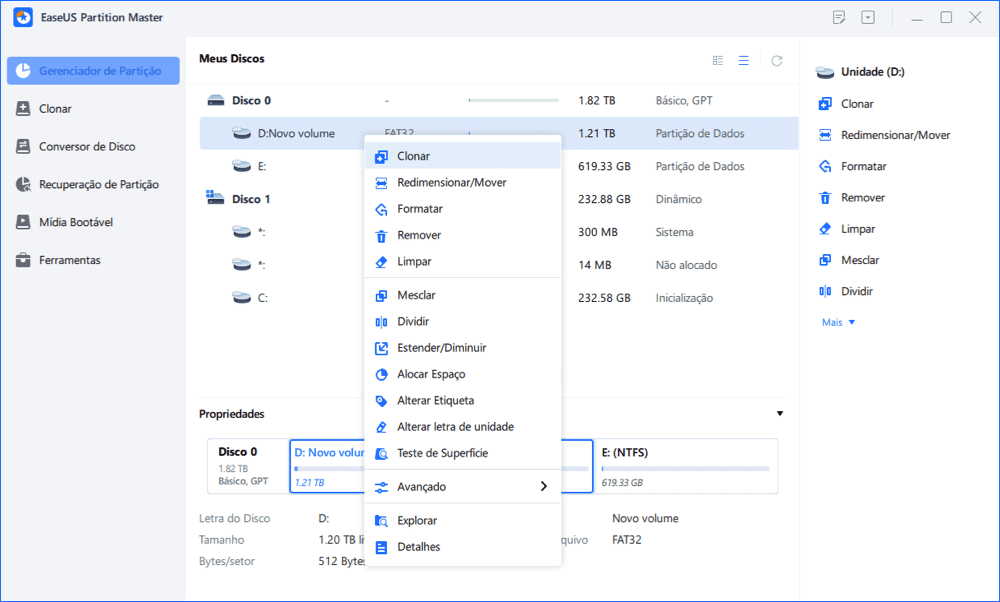Switch to grid view of disks
Screen dimensions: 1000x602
[717, 61]
